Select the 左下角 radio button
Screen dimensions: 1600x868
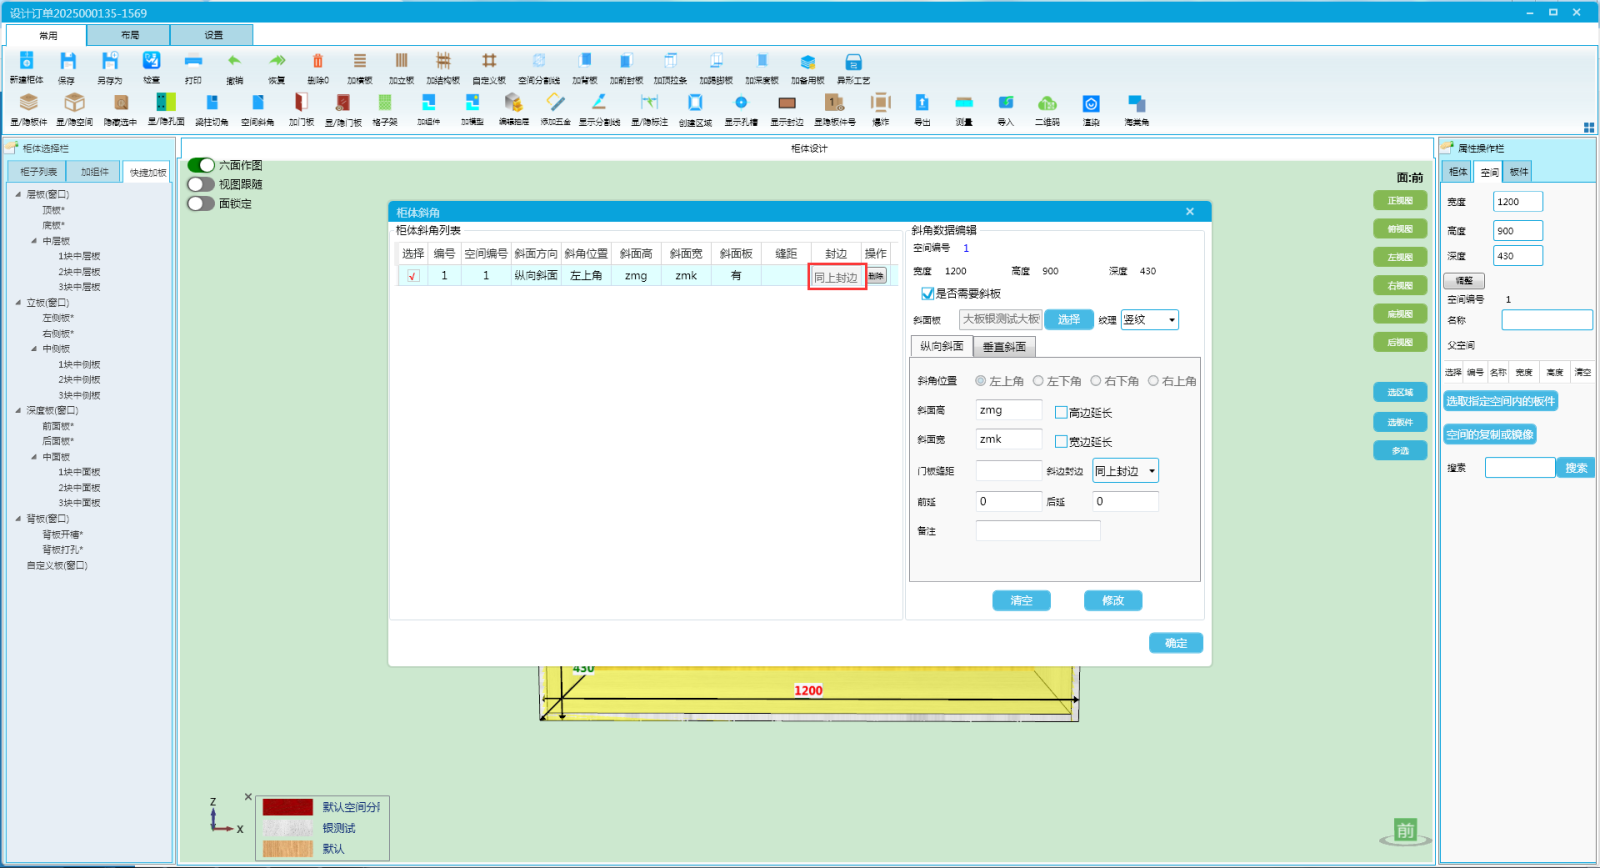point(1038,381)
